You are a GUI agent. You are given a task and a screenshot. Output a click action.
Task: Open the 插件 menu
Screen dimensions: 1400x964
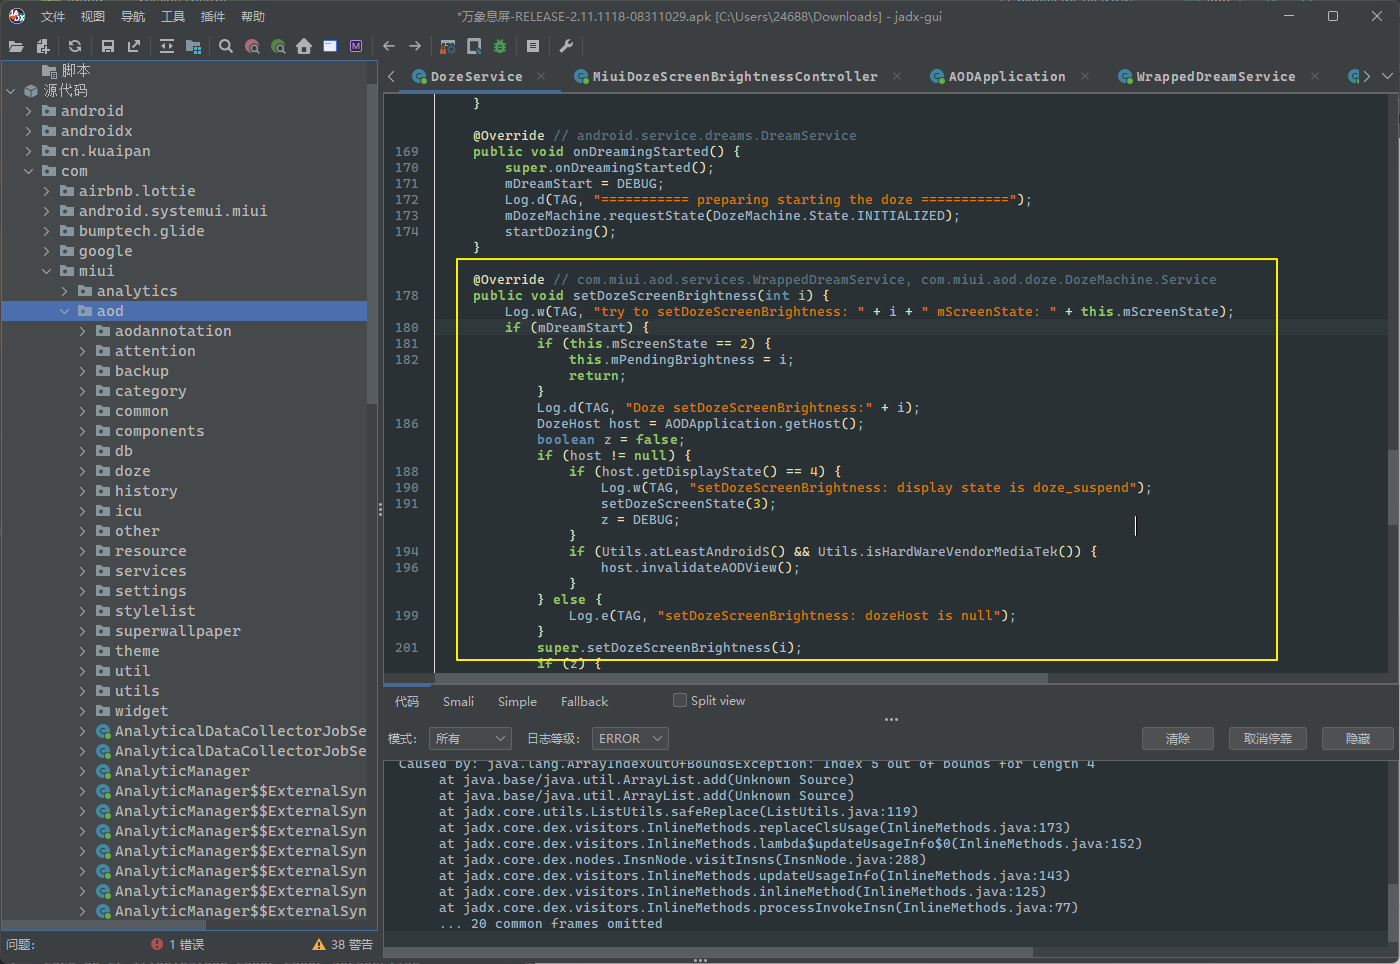pos(213,16)
